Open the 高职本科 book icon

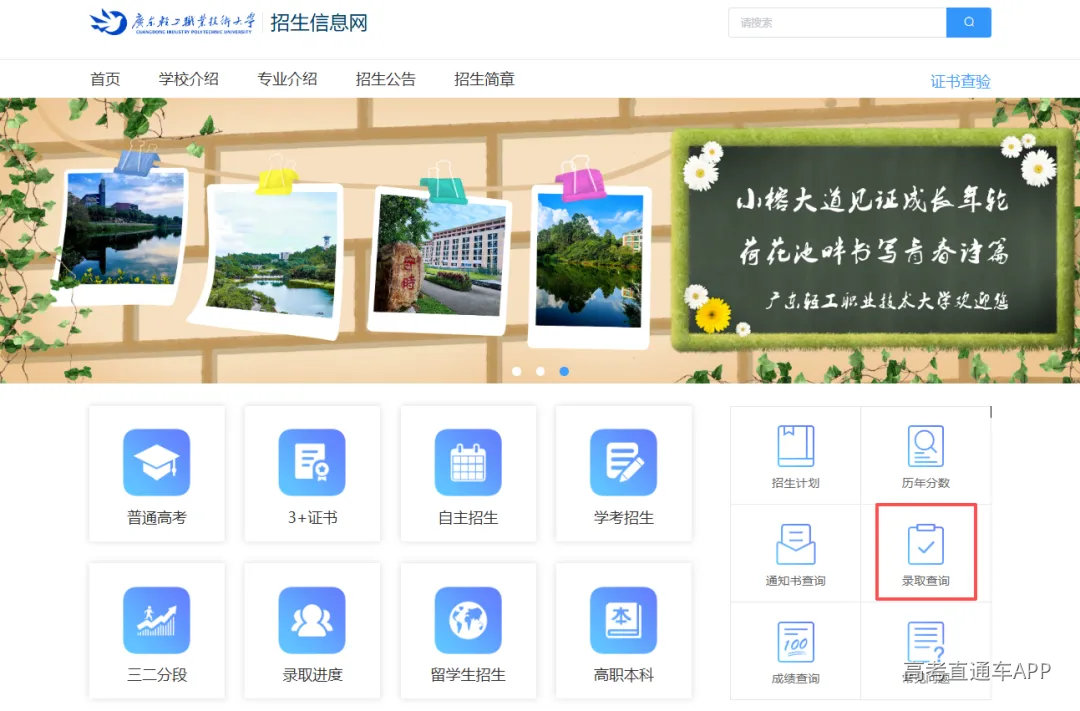623,620
